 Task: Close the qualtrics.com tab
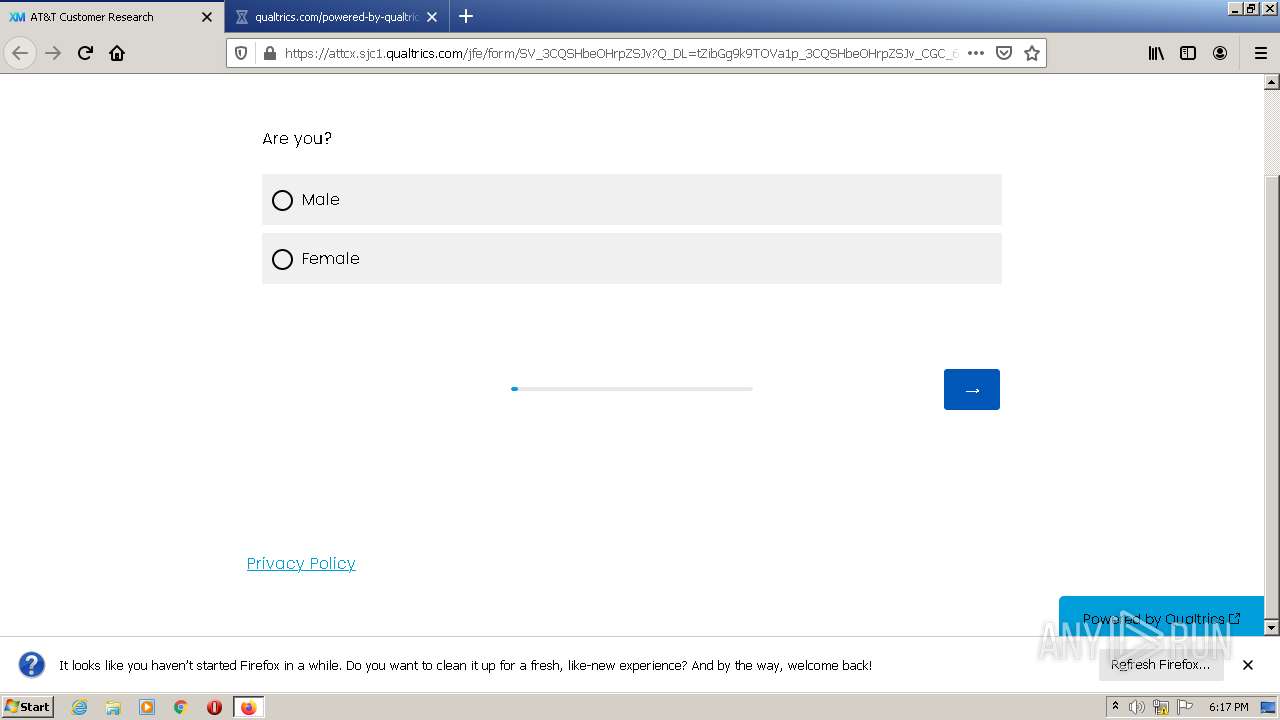432,17
